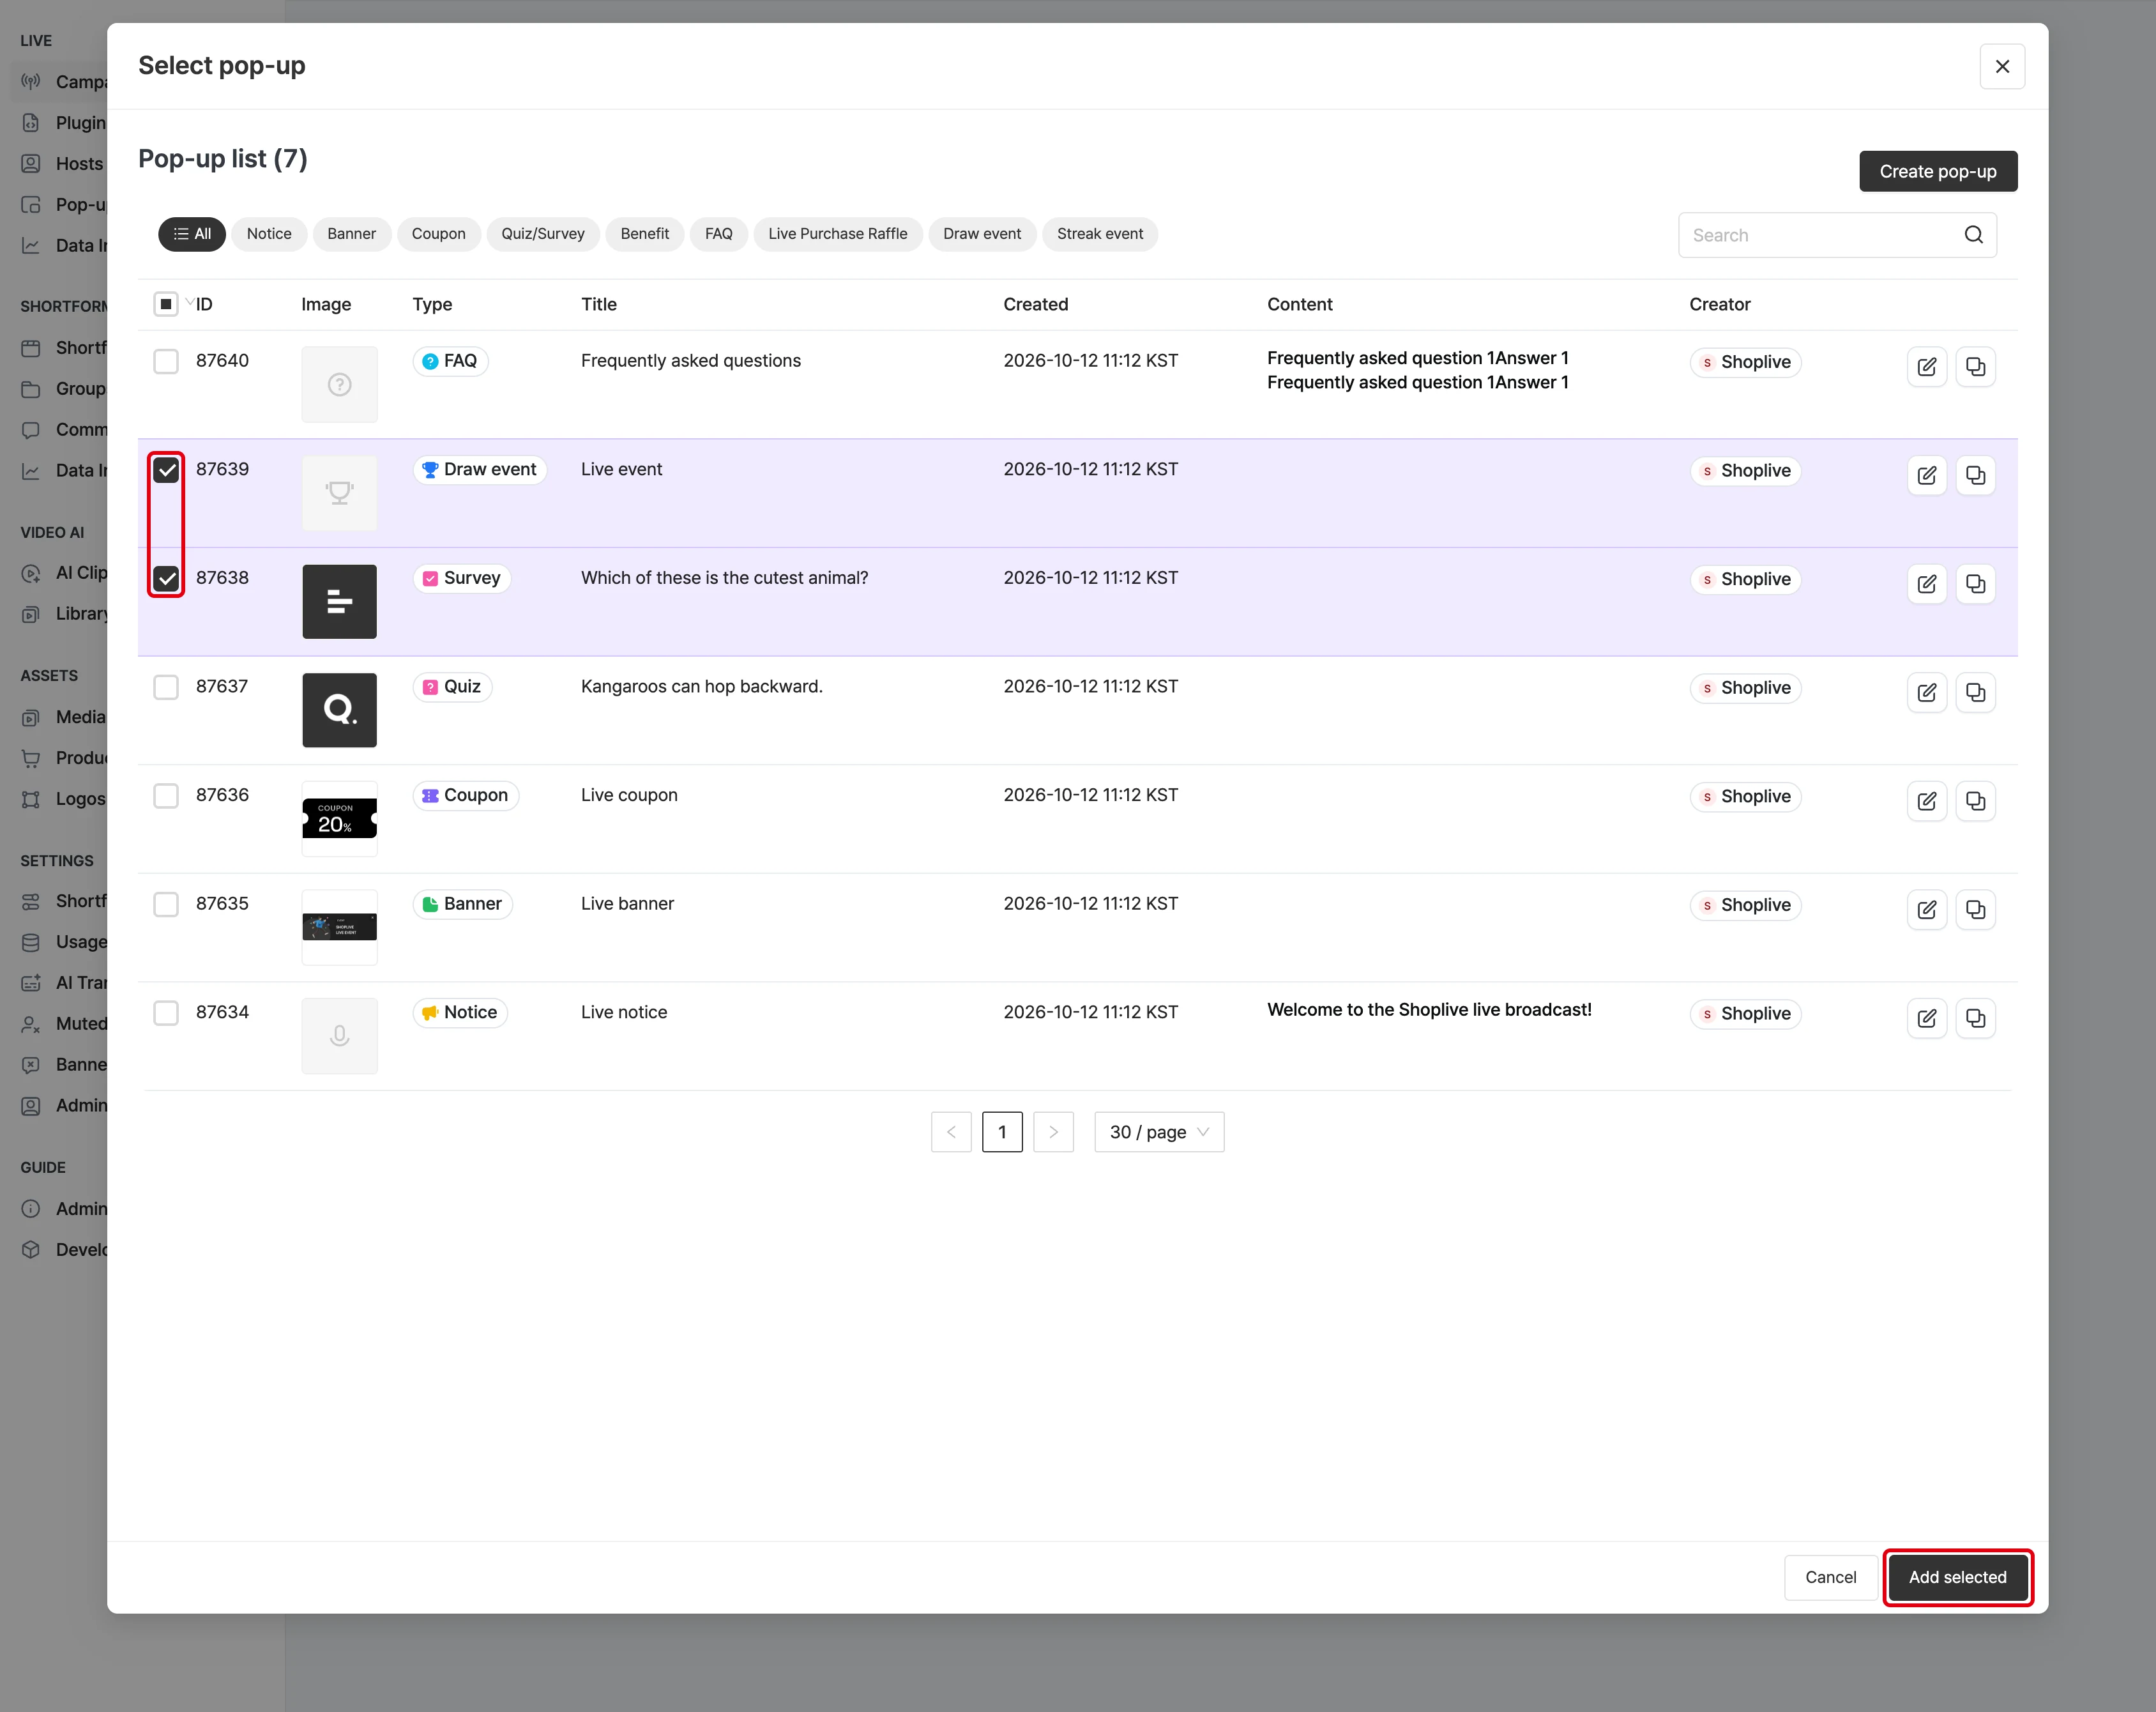This screenshot has height=1712, width=2156.
Task: Duplicate the Quiz pop-up 87637
Action: click(x=1975, y=692)
